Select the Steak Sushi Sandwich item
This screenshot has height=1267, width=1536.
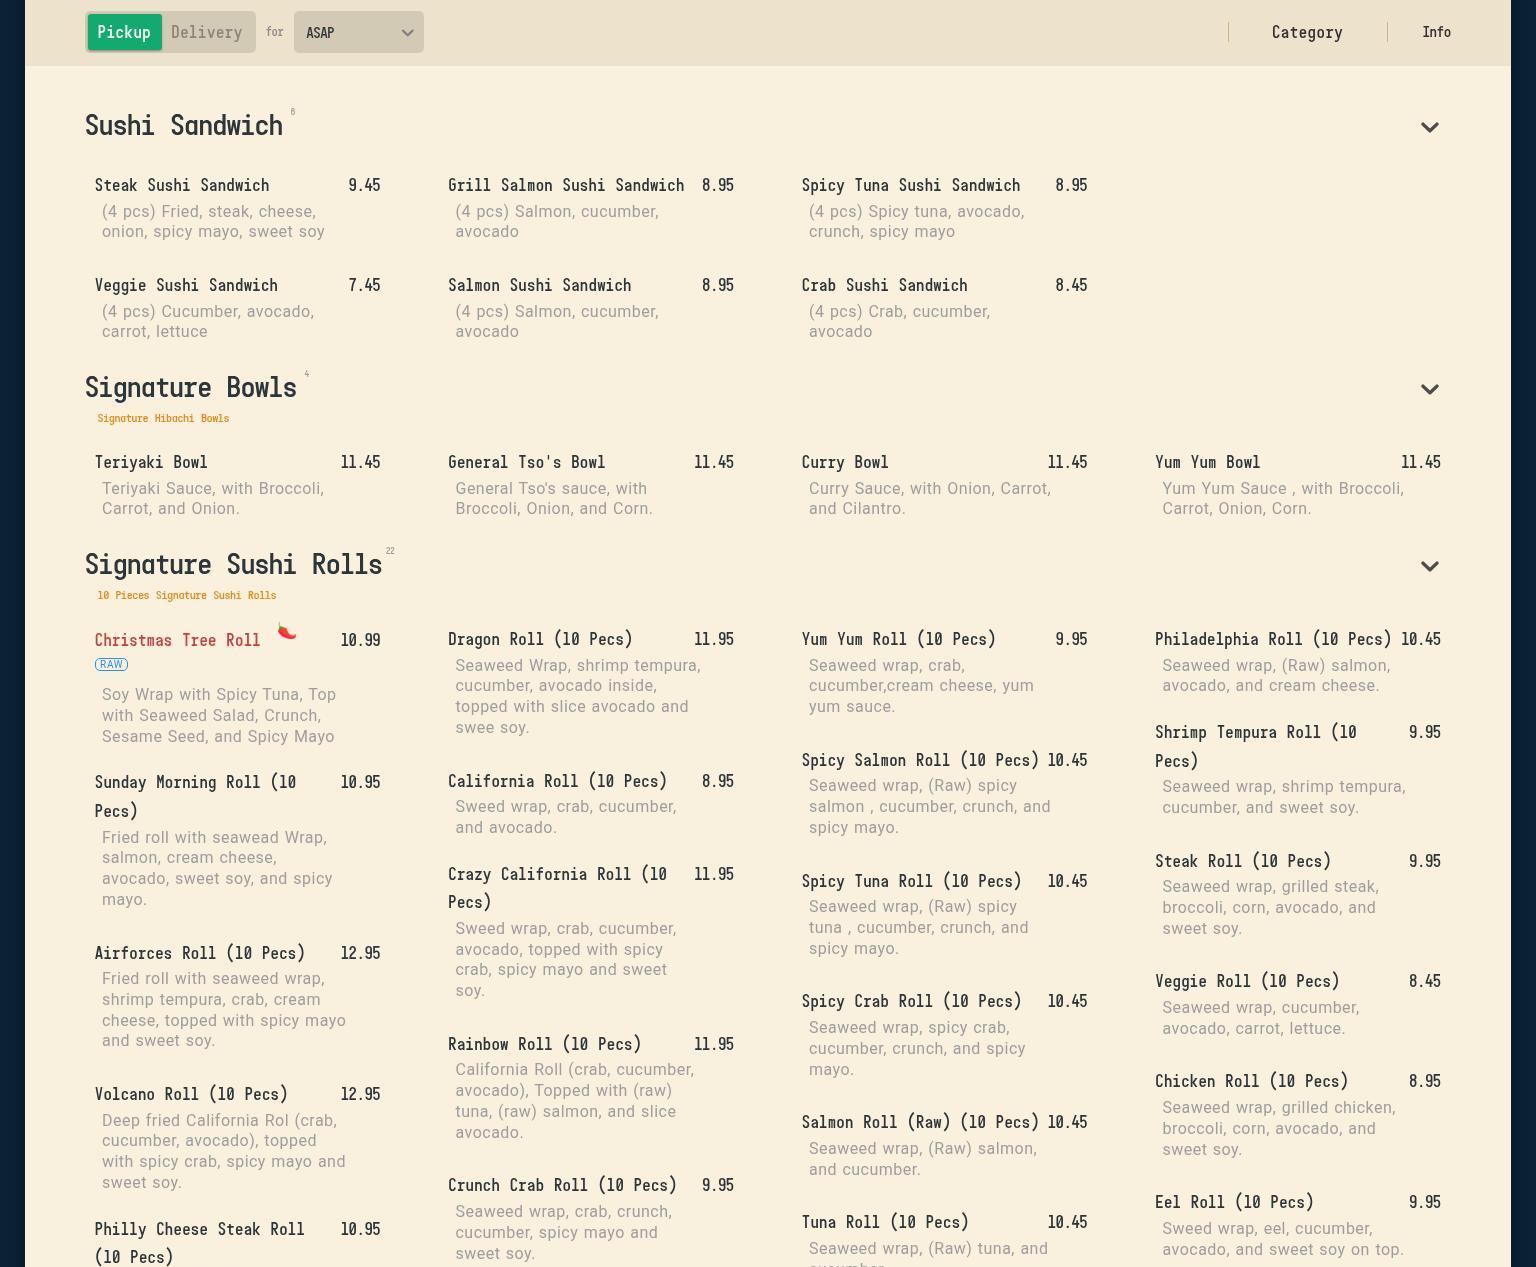[182, 185]
